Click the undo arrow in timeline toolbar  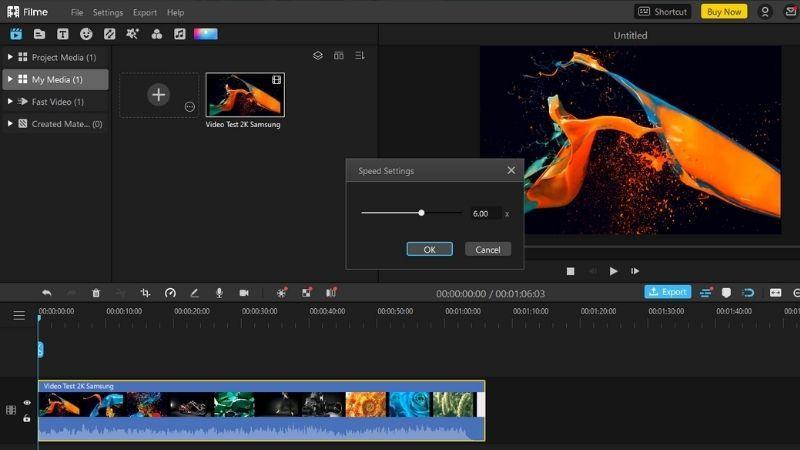point(46,293)
